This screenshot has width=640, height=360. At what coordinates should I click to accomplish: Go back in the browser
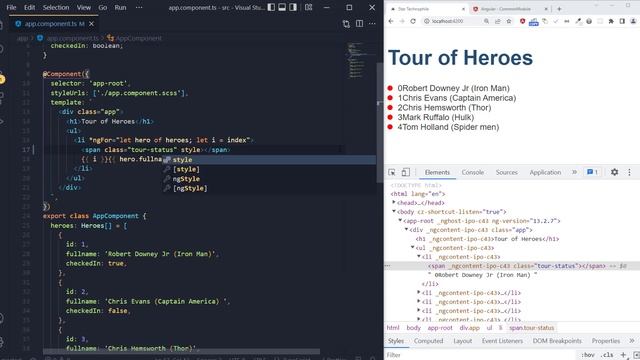tap(391, 21)
